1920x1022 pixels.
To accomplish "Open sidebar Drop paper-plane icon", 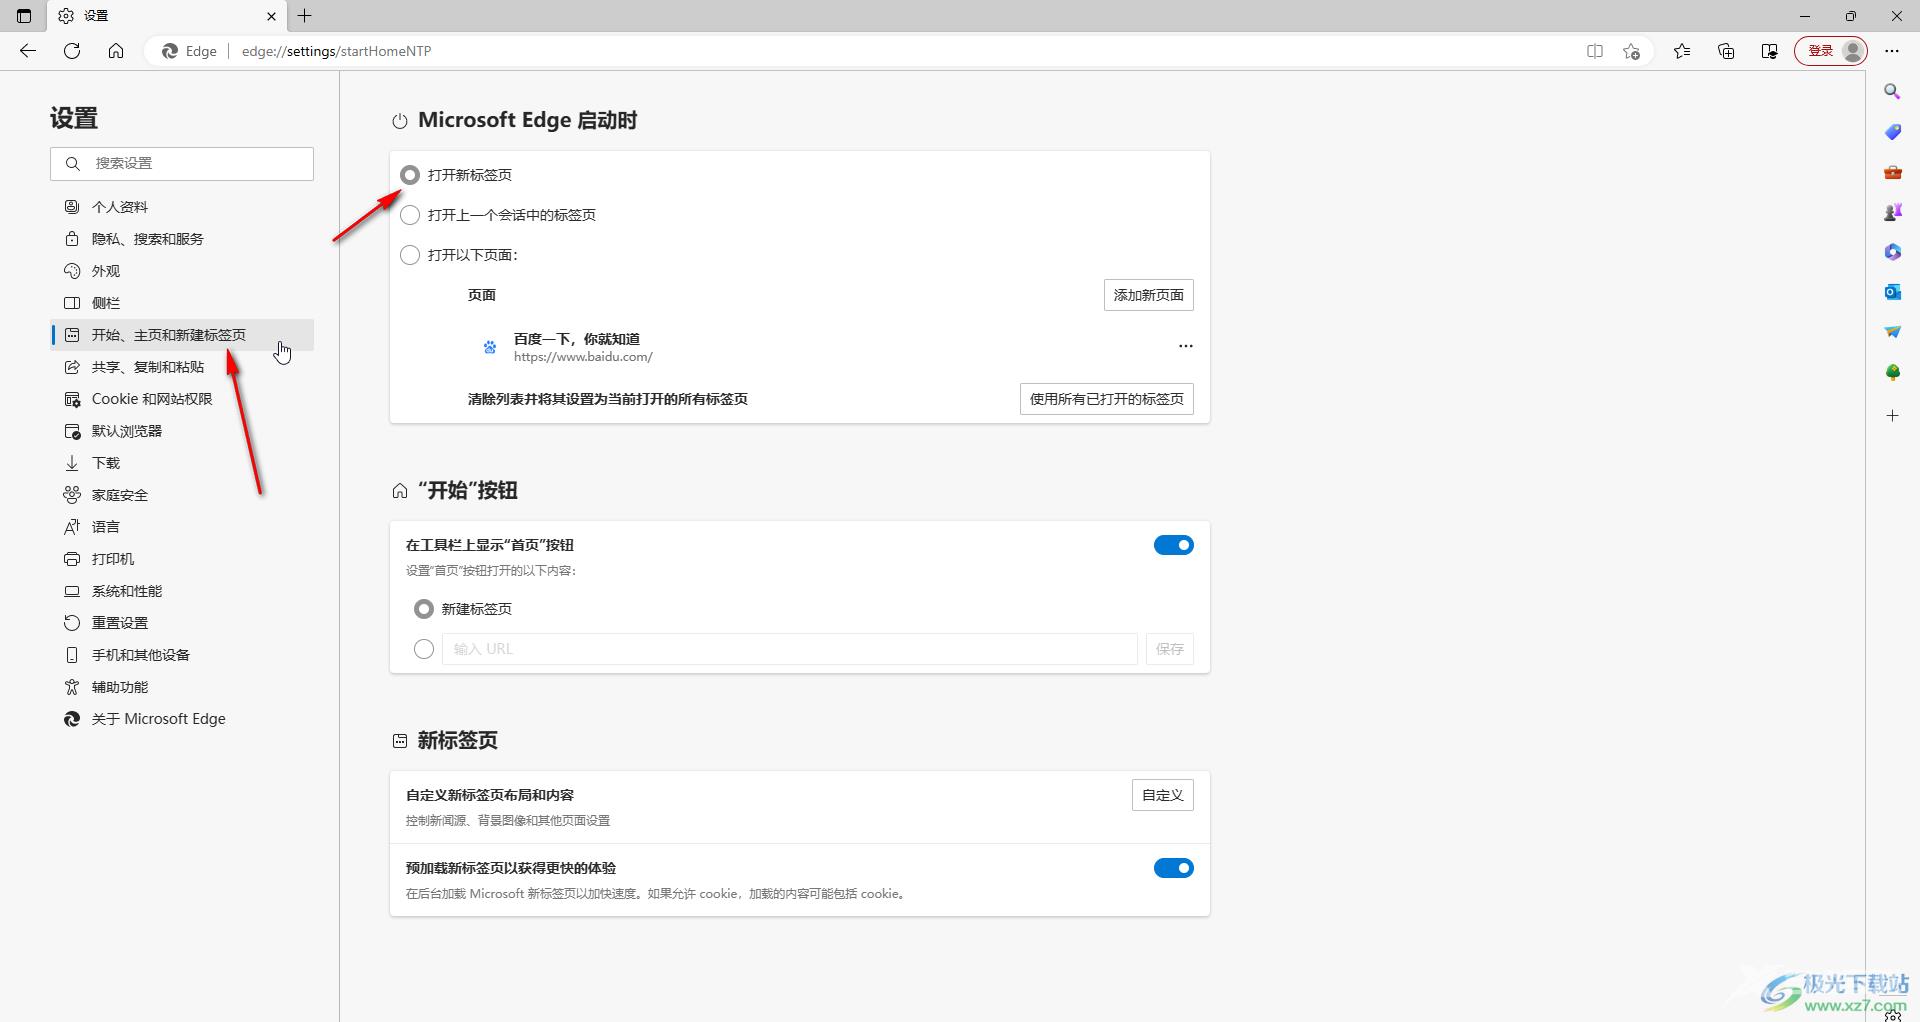I will tap(1892, 332).
